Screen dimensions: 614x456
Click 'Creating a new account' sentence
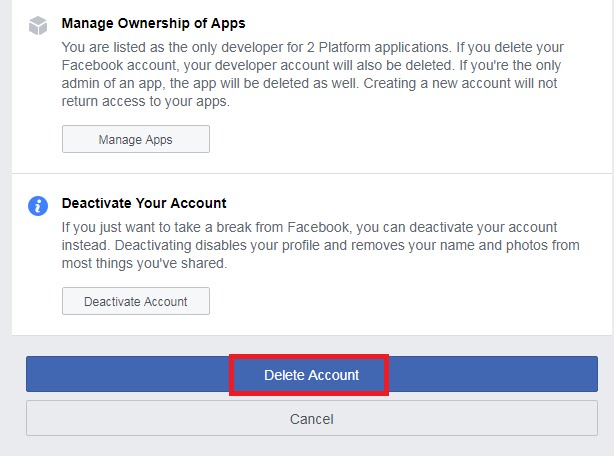pyautogui.click(x=437, y=83)
